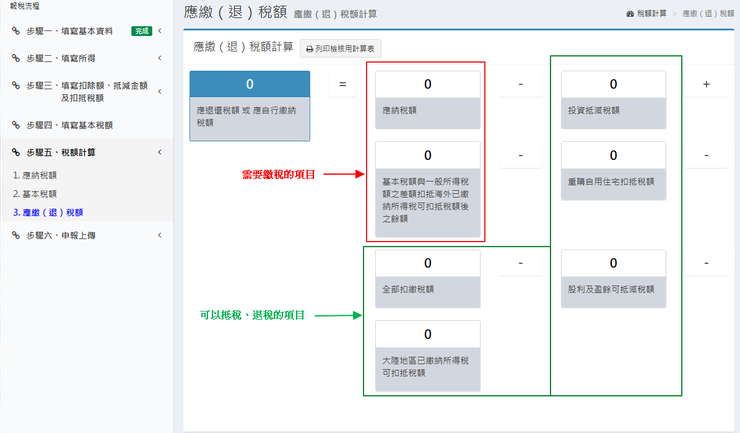Collapse 步驟五、稅額計算 with its chevron
Image resolution: width=740 pixels, height=433 pixels.
pyautogui.click(x=160, y=152)
